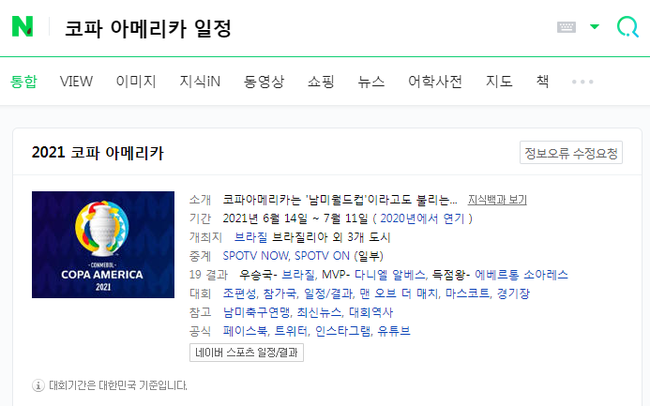
Task: Click the Copa America 2021 thumbnail image
Action: coord(103,244)
